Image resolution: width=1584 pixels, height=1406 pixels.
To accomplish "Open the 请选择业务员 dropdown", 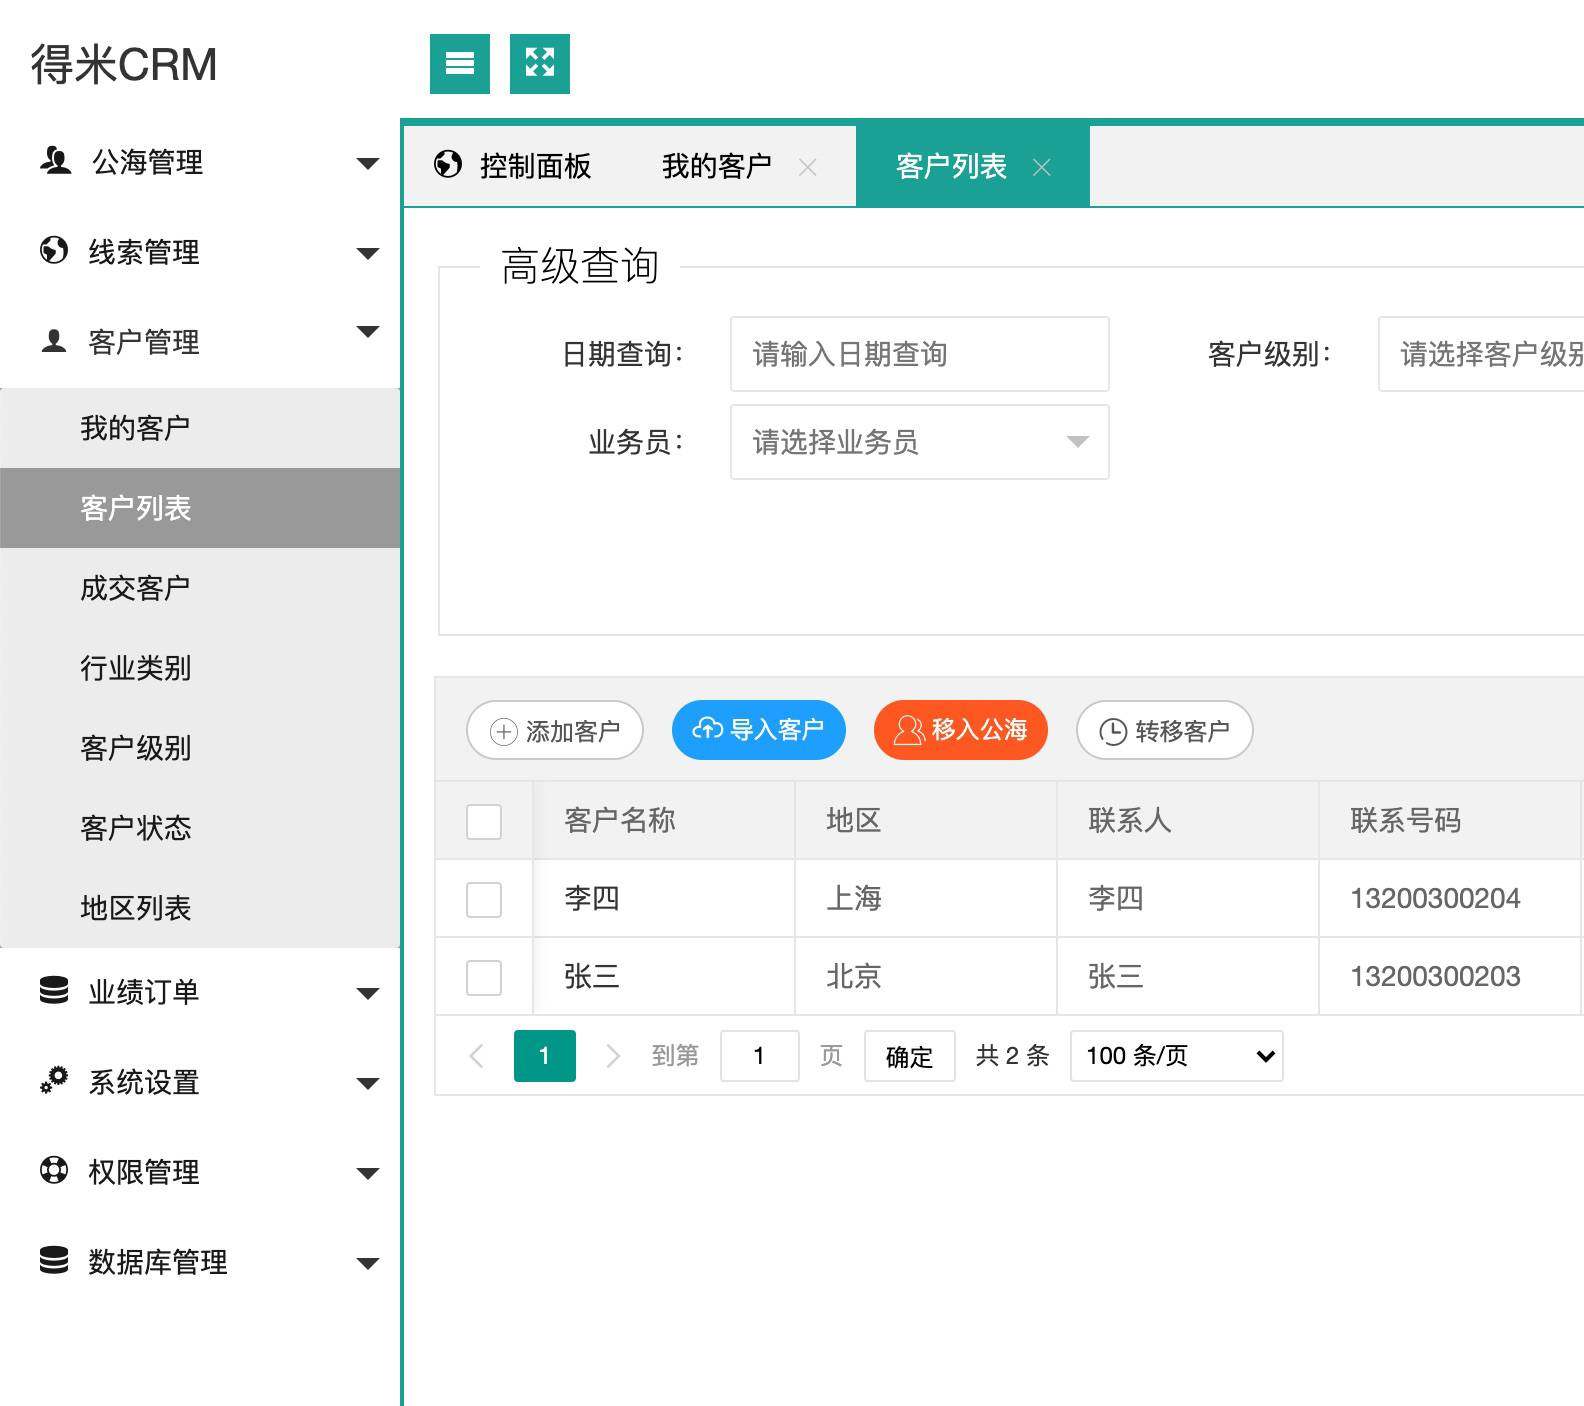I will pyautogui.click(x=919, y=442).
